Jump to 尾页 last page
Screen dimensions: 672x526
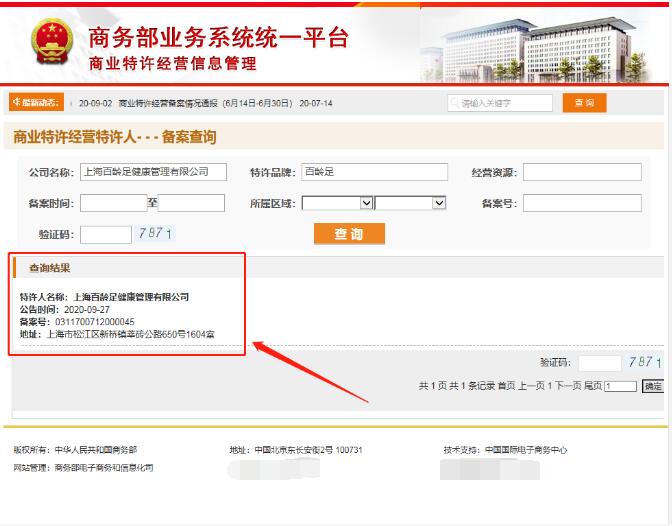click(x=592, y=386)
